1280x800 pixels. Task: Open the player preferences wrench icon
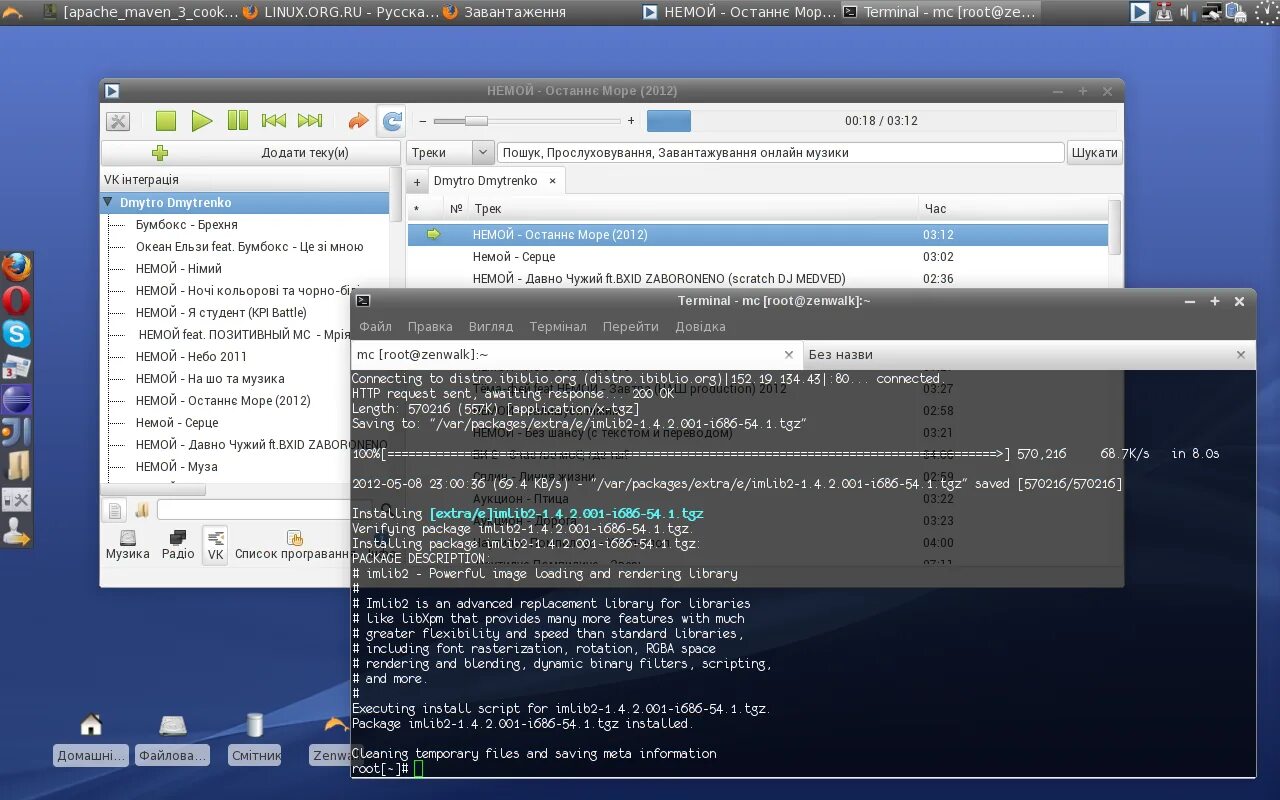[118, 121]
